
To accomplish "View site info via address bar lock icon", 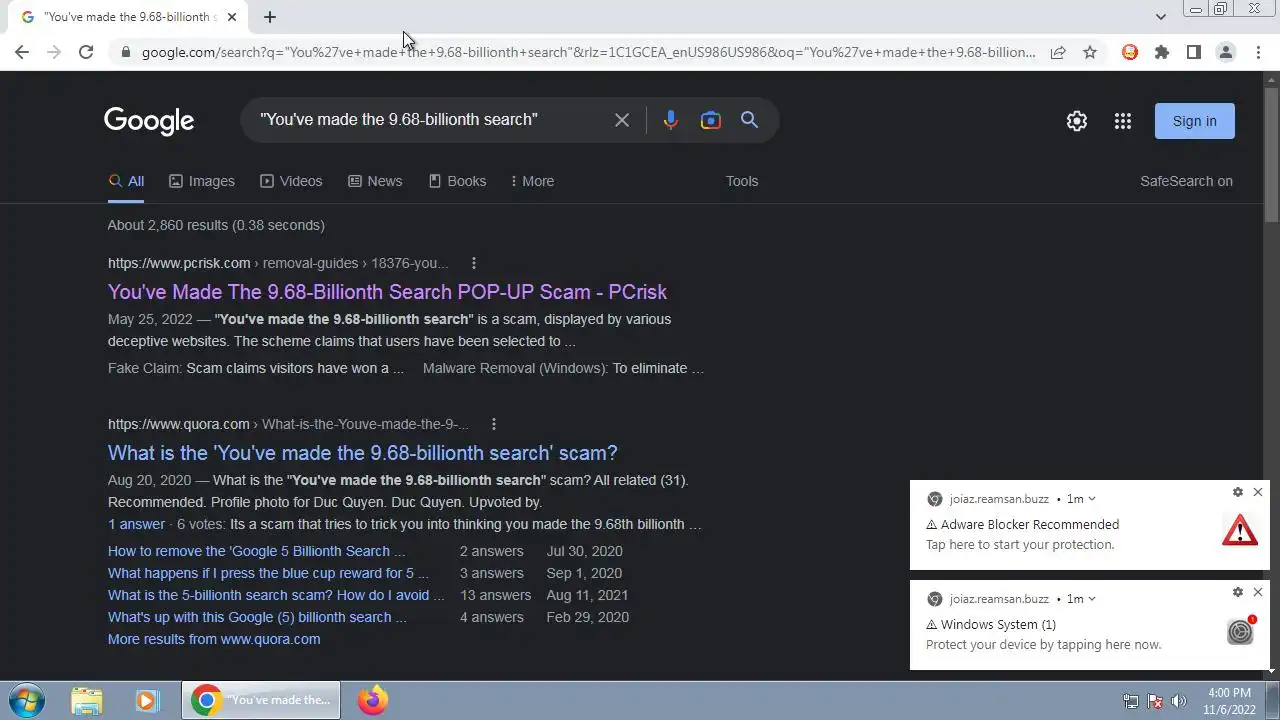I will point(126,52).
